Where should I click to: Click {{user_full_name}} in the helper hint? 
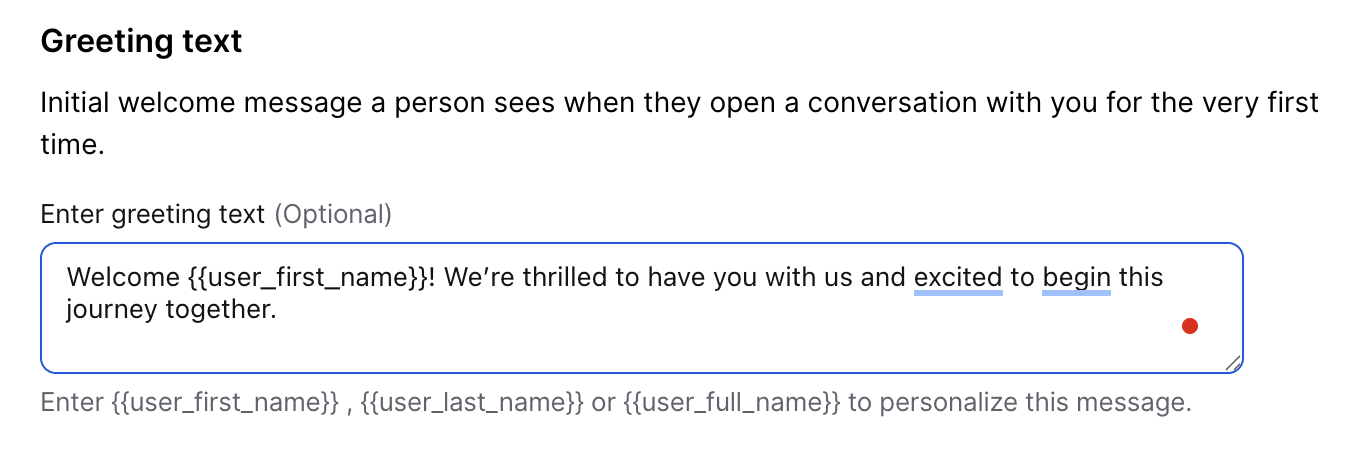(x=732, y=404)
